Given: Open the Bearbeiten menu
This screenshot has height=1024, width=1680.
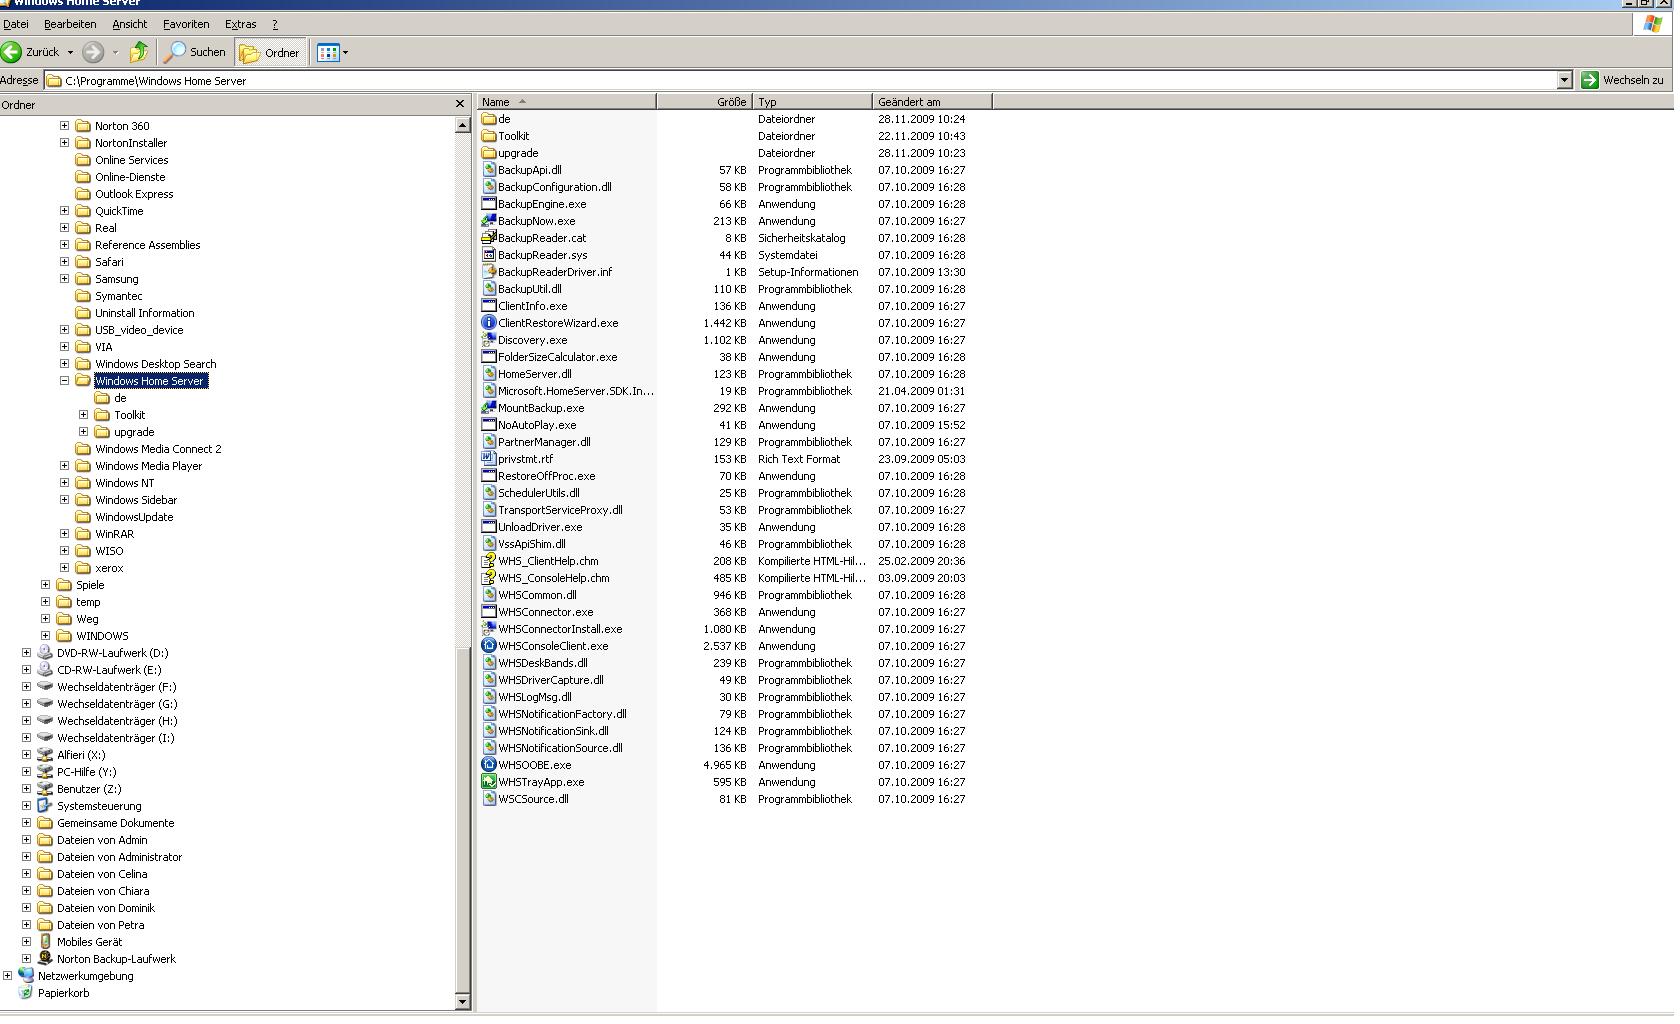Looking at the screenshot, I should [70, 24].
